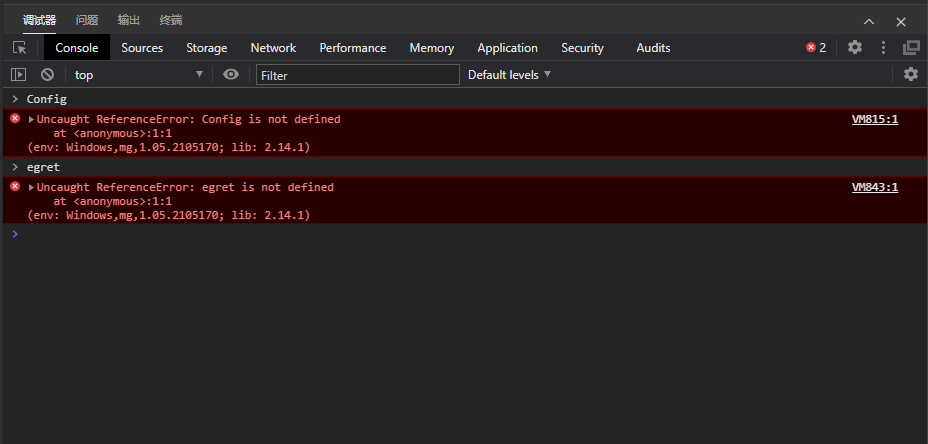Click the entered 'Config' command text
The image size is (928, 444).
[47, 99]
